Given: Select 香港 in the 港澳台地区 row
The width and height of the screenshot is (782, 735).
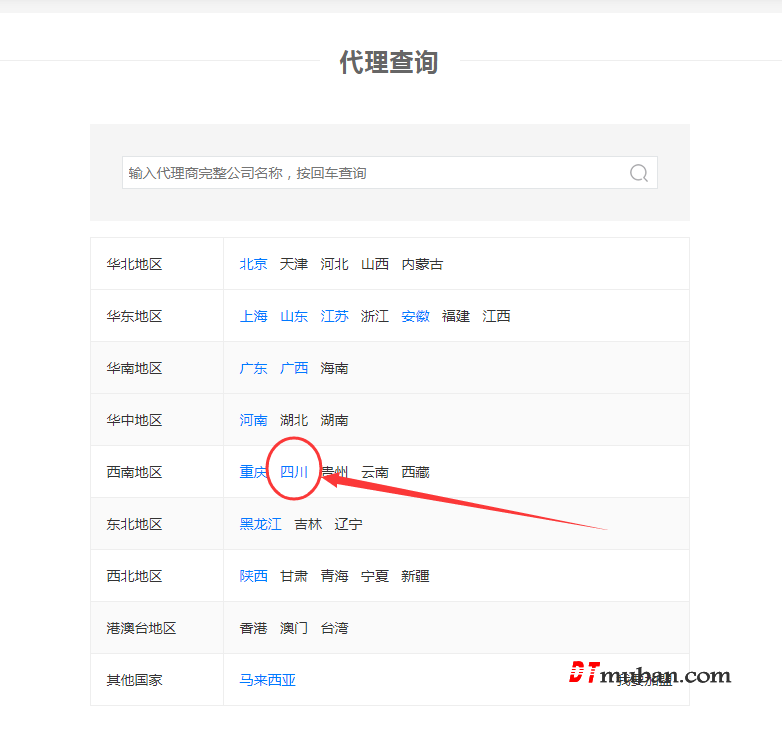Looking at the screenshot, I should pyautogui.click(x=253, y=628).
